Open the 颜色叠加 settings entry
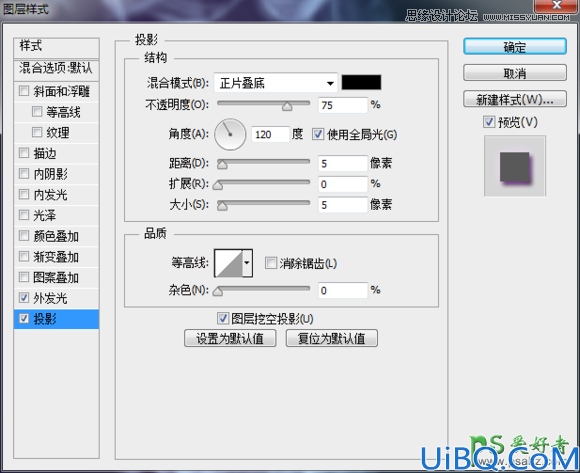The image size is (580, 473). point(56,236)
